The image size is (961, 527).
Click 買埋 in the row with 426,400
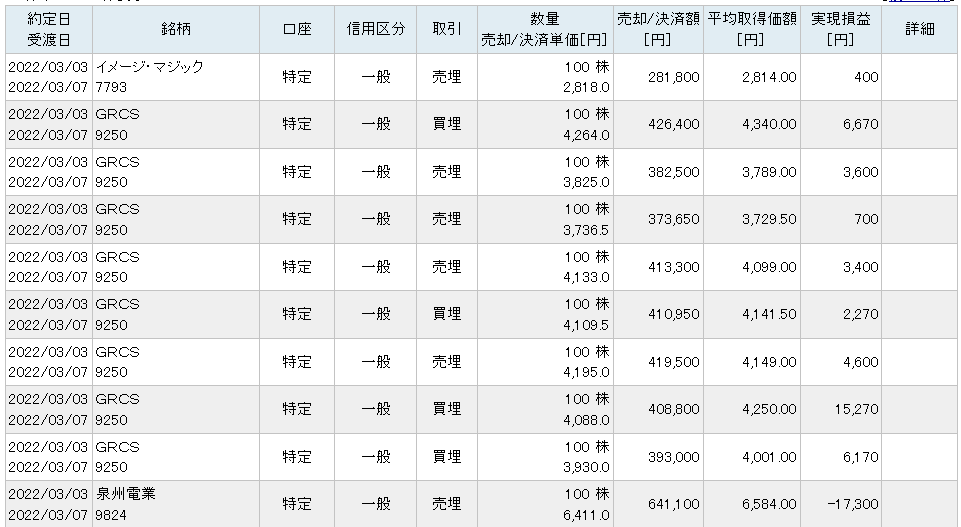447,124
